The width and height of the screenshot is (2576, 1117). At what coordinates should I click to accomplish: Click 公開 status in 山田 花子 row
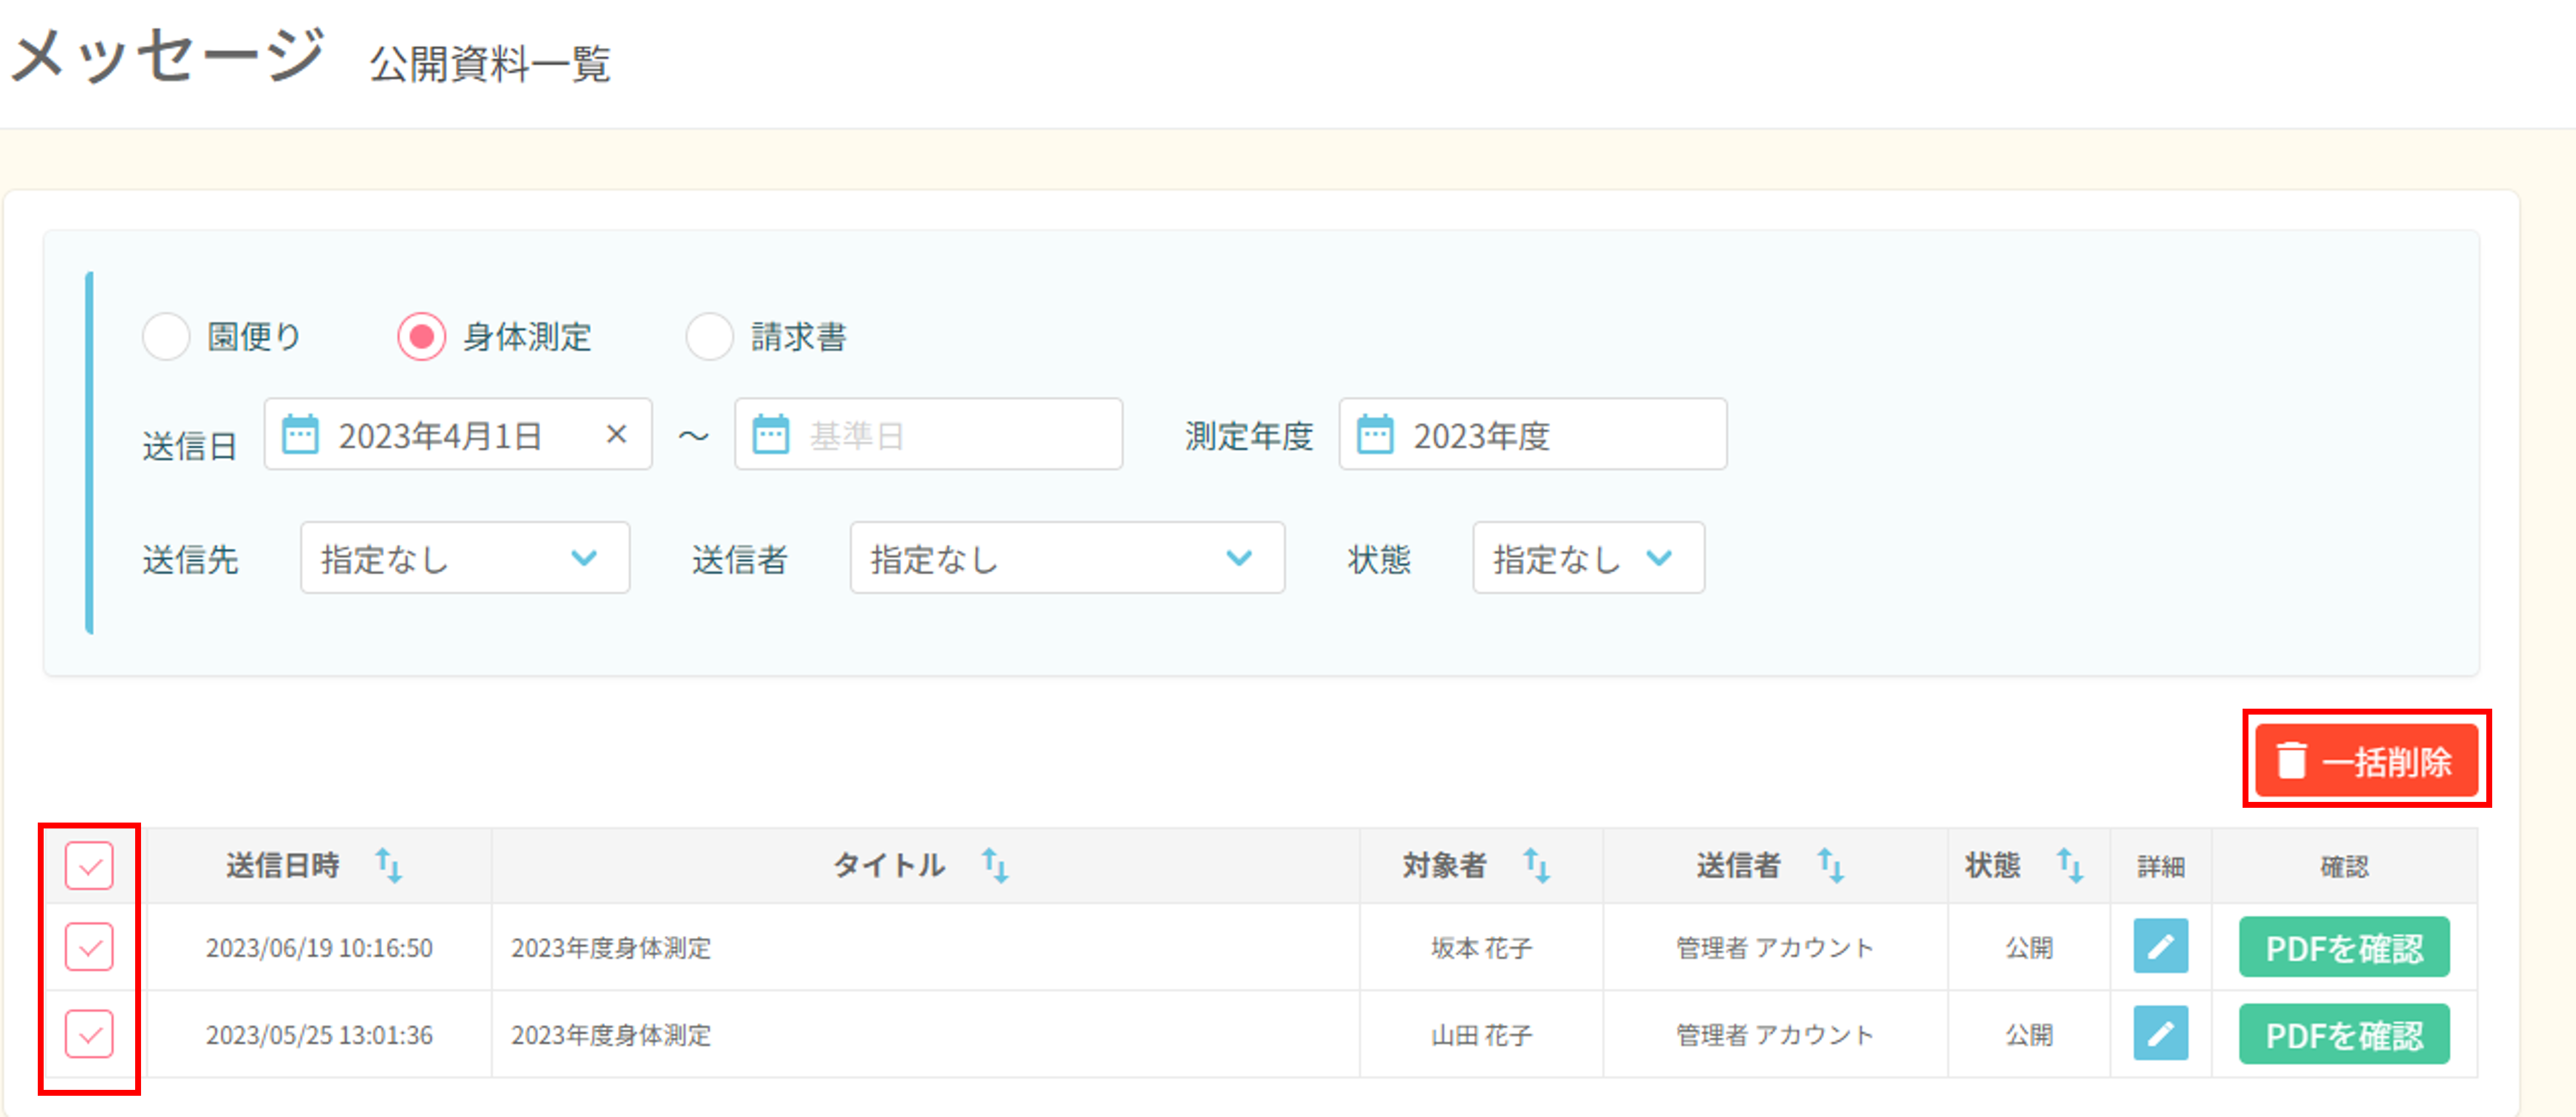tap(2029, 1034)
